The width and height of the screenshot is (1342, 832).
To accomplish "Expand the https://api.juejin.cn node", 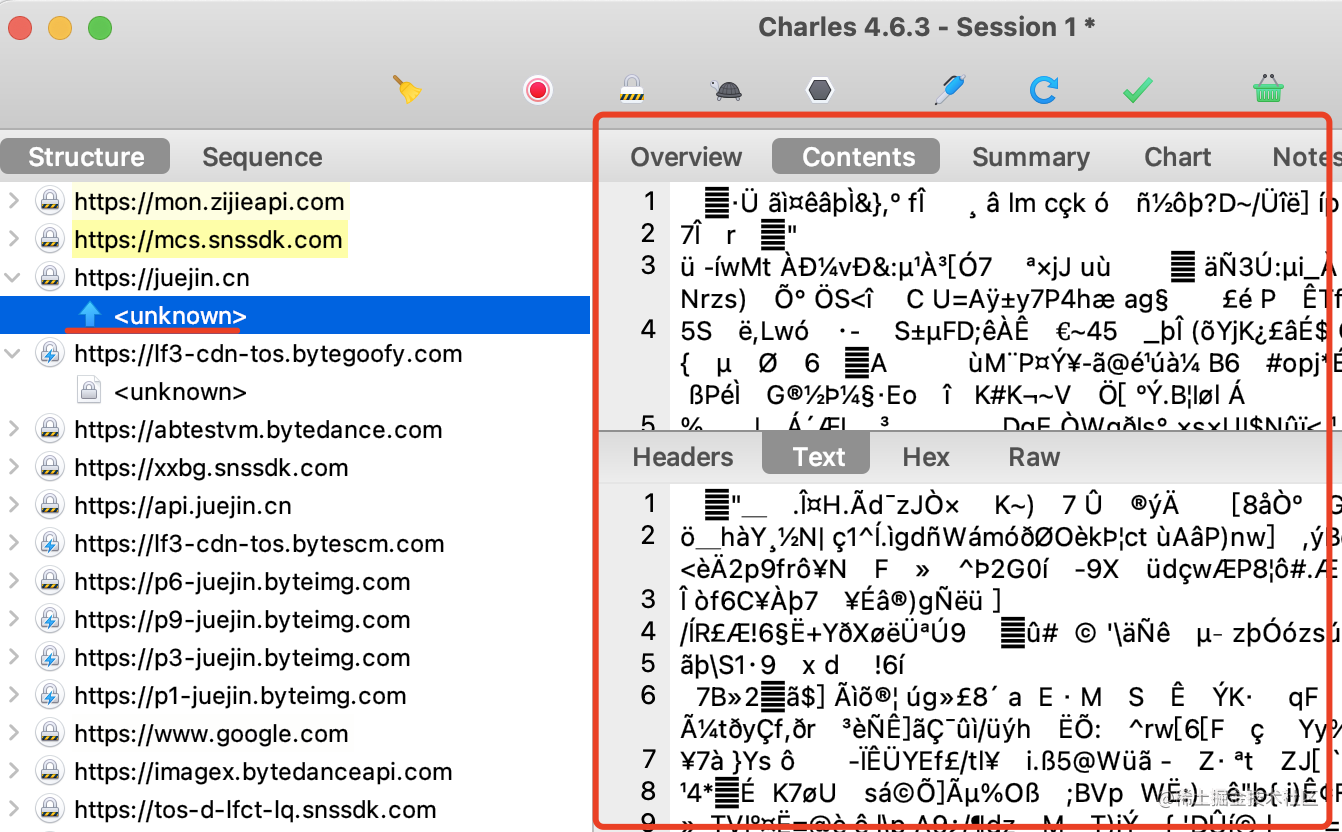I will coord(14,505).
